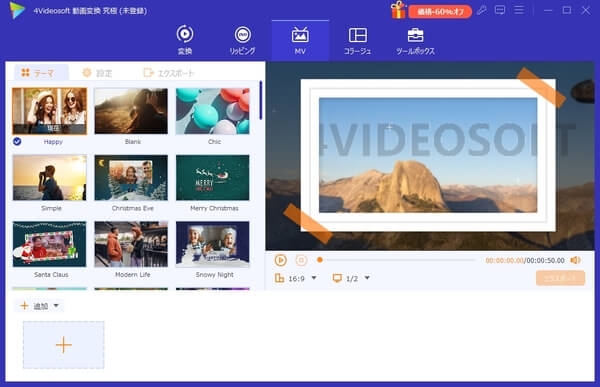Image resolution: width=600 pixels, height=387 pixels.
Task: Click the Happy theme label text
Action: (x=53, y=142)
